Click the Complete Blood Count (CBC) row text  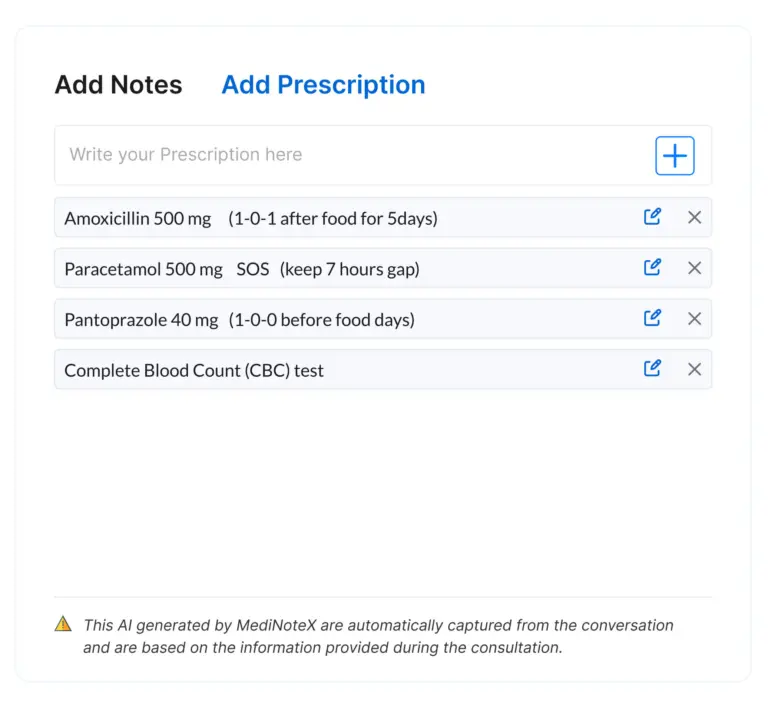tap(194, 370)
